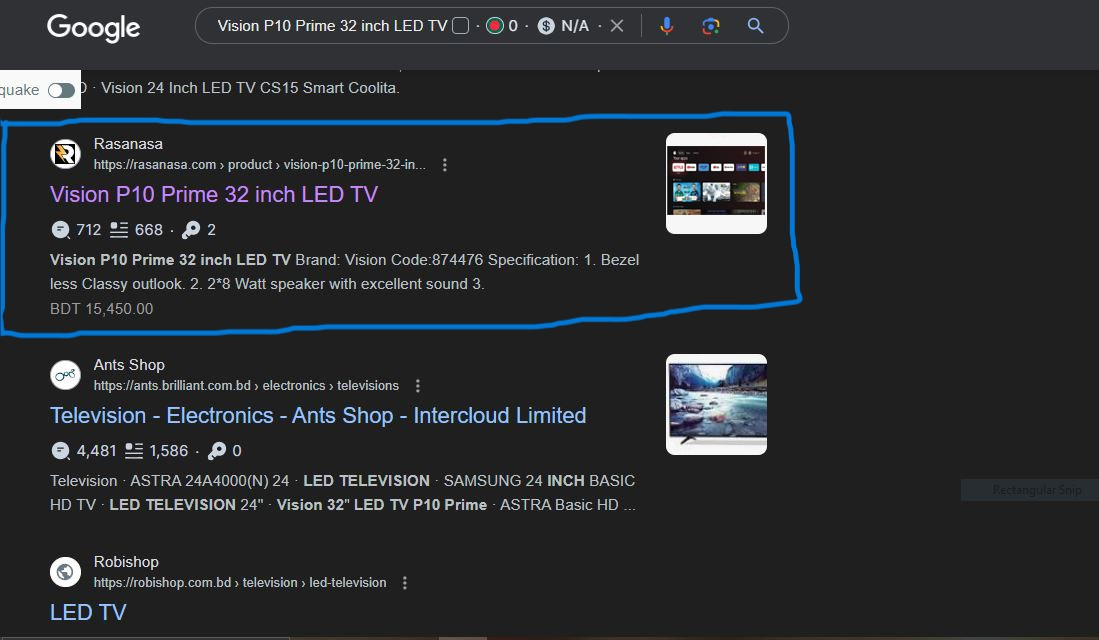The height and width of the screenshot is (640, 1099).
Task: Click the N/A cost value in search bar
Action: point(575,26)
